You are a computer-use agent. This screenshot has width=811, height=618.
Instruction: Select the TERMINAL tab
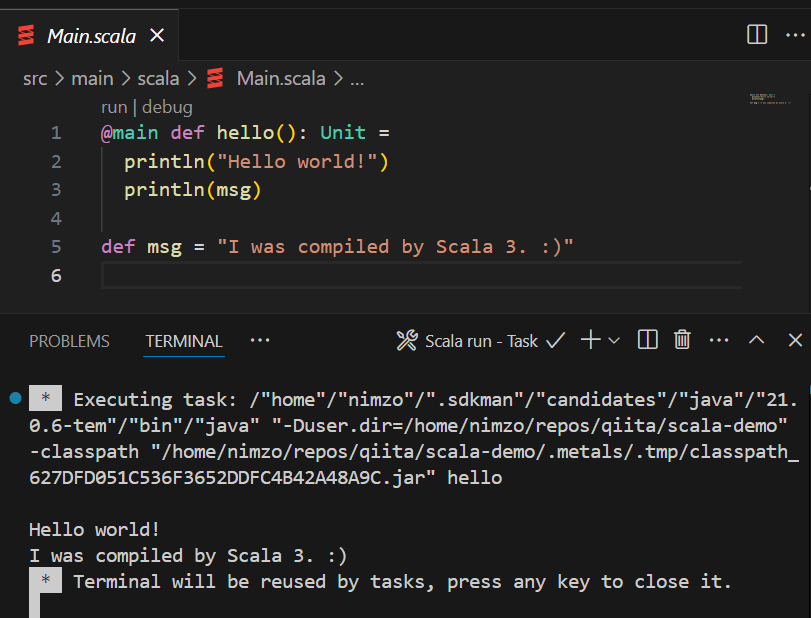(x=183, y=340)
